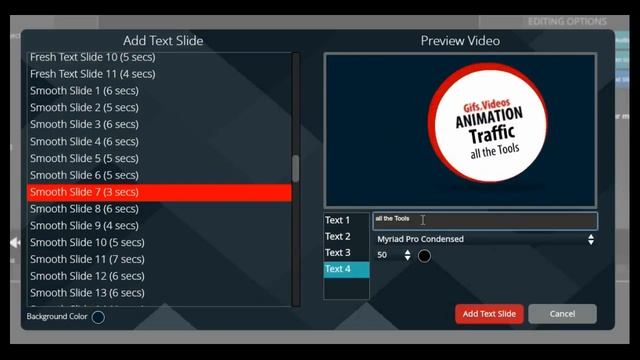Click the slide list scrollbar thumb

[x=296, y=168]
